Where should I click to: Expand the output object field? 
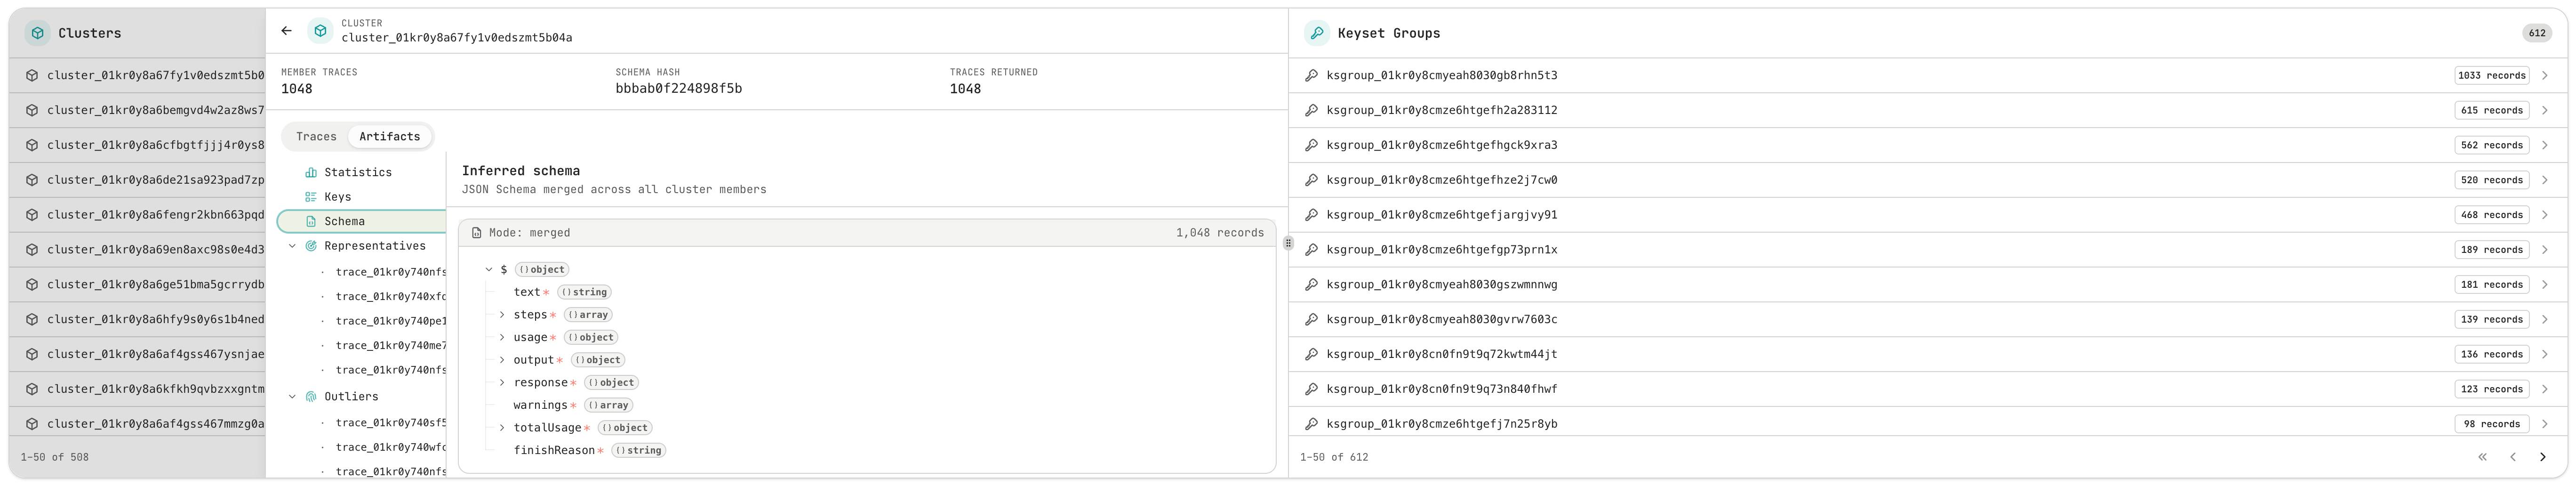pos(502,361)
